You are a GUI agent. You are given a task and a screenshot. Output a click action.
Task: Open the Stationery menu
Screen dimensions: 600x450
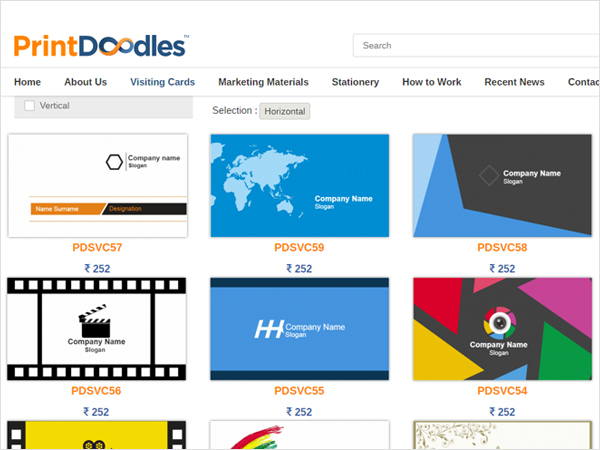[355, 82]
